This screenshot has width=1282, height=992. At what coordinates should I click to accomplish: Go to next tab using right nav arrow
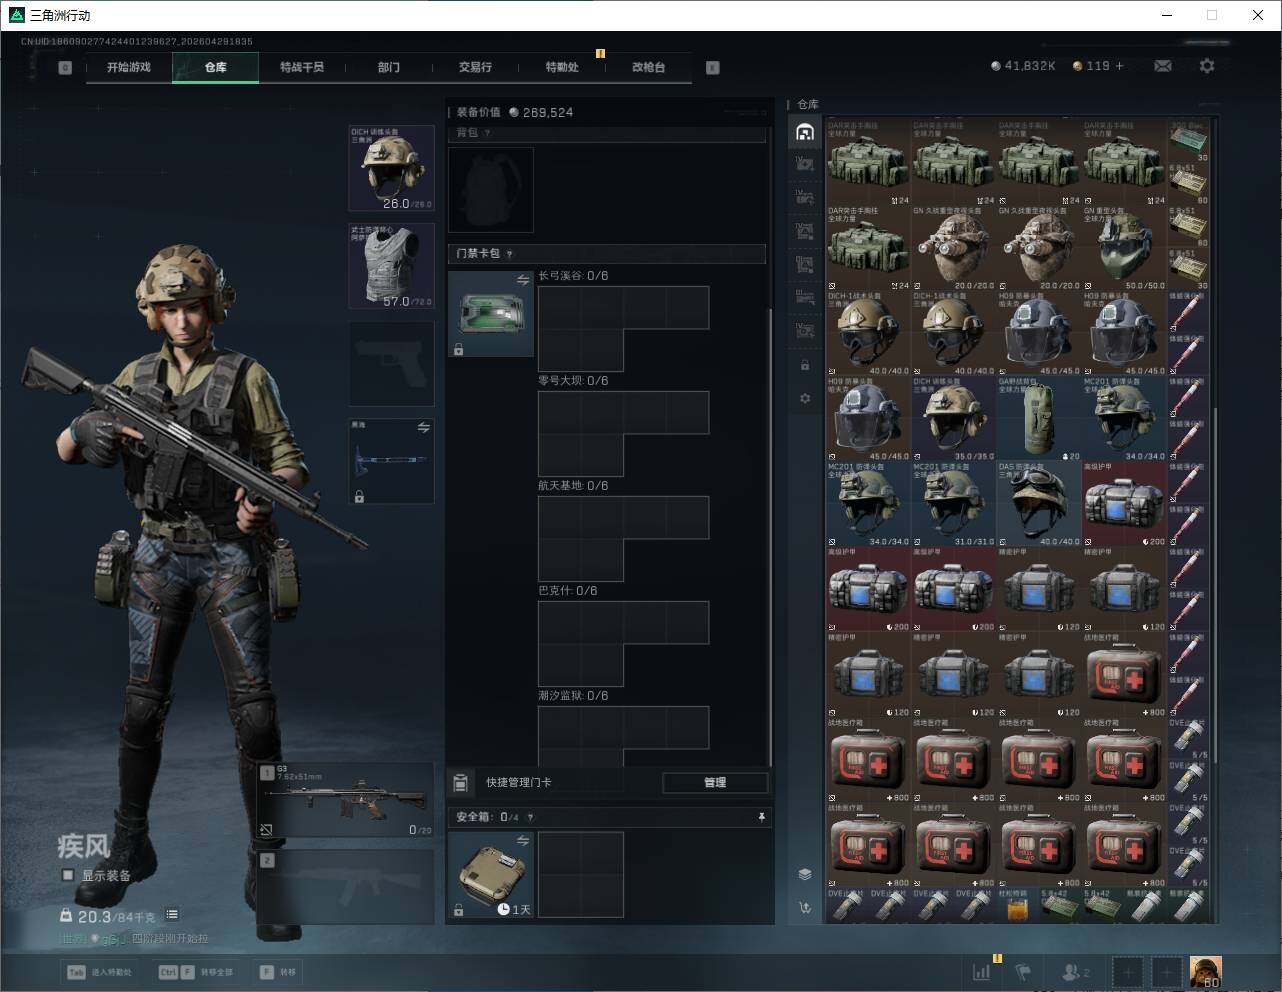tap(713, 68)
